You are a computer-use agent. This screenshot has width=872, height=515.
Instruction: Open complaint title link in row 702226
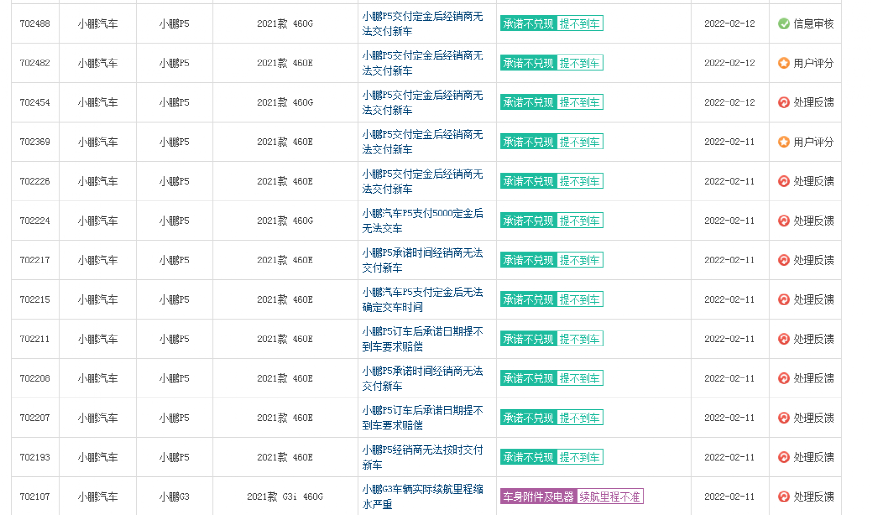click(422, 182)
